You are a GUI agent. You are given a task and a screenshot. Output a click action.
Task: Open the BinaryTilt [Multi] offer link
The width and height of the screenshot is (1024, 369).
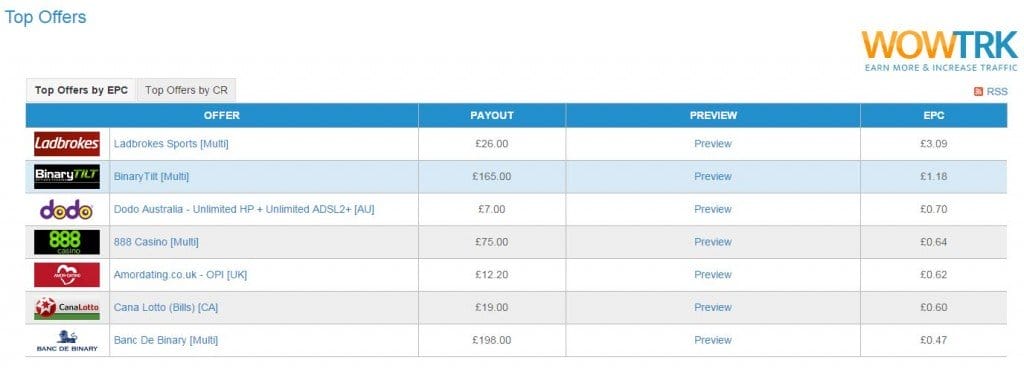coord(152,176)
